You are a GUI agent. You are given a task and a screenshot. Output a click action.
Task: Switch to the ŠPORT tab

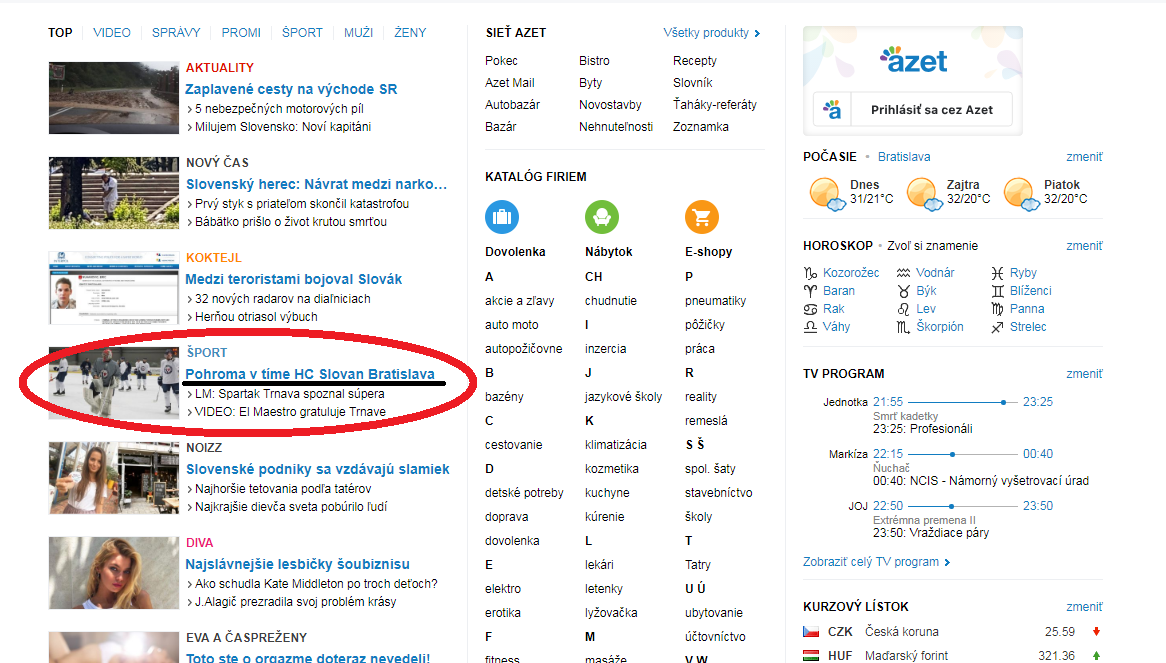click(302, 33)
